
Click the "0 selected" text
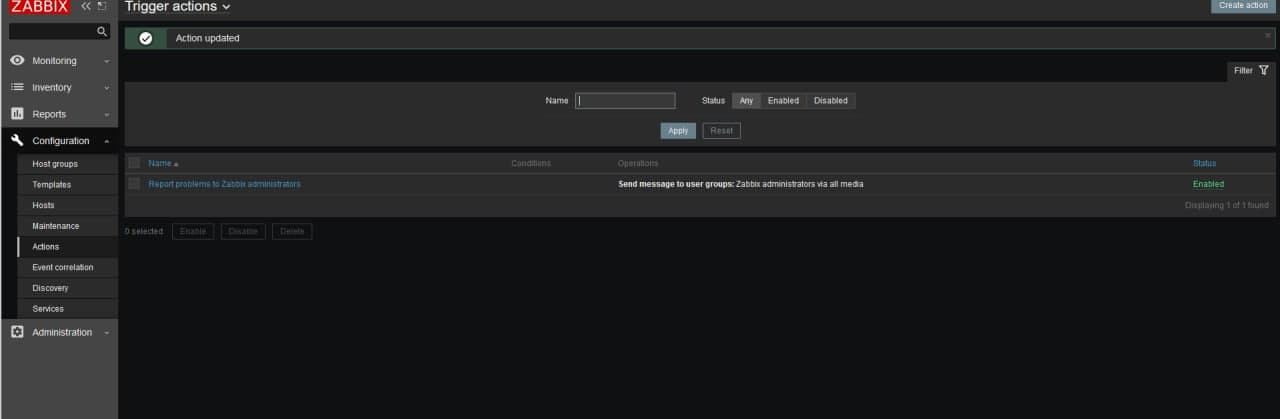click(144, 231)
